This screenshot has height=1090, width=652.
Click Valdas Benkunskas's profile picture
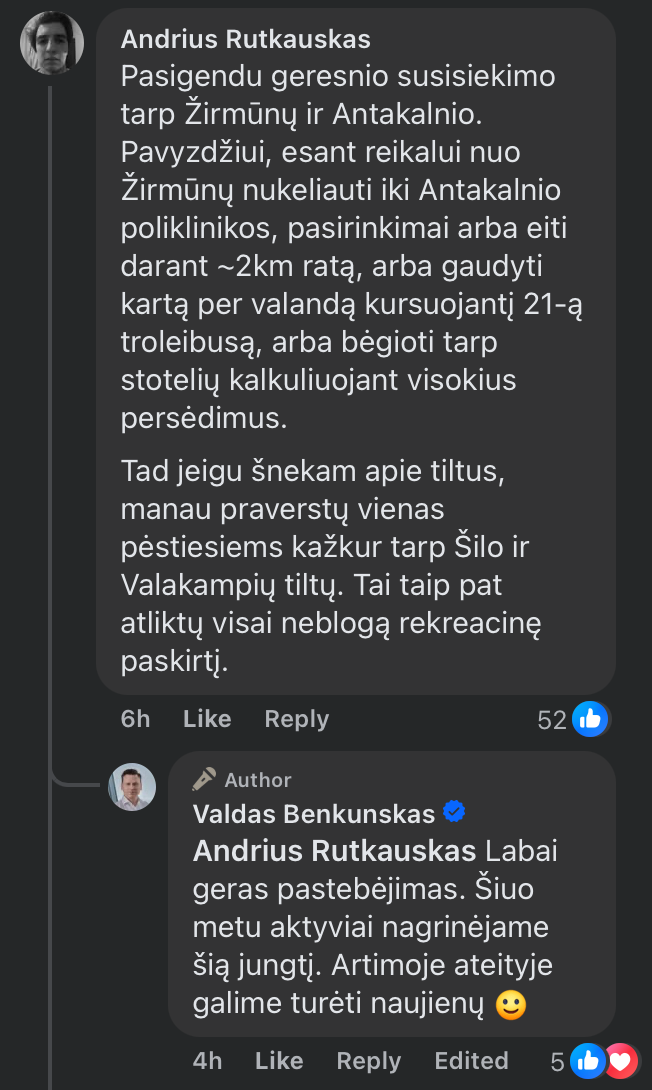click(x=132, y=787)
